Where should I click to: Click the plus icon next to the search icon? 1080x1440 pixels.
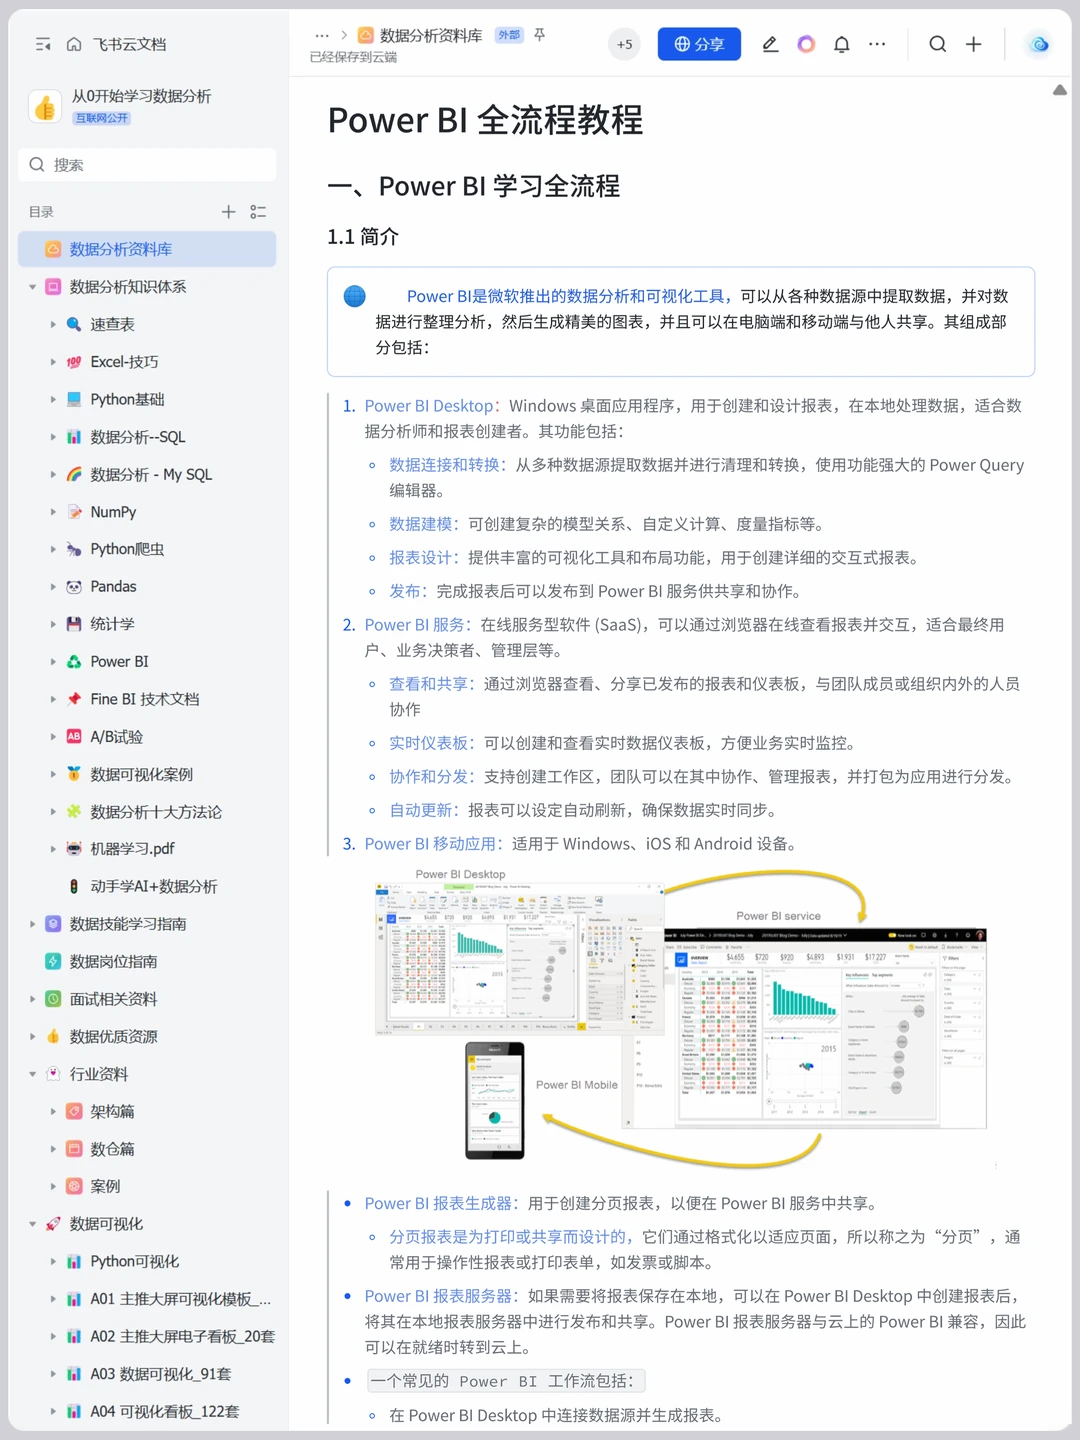[973, 44]
